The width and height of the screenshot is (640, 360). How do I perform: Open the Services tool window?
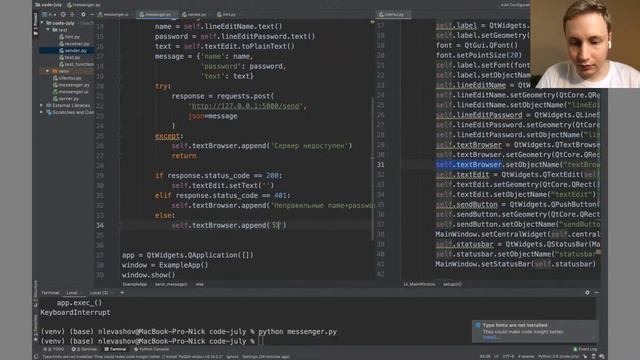point(84,349)
